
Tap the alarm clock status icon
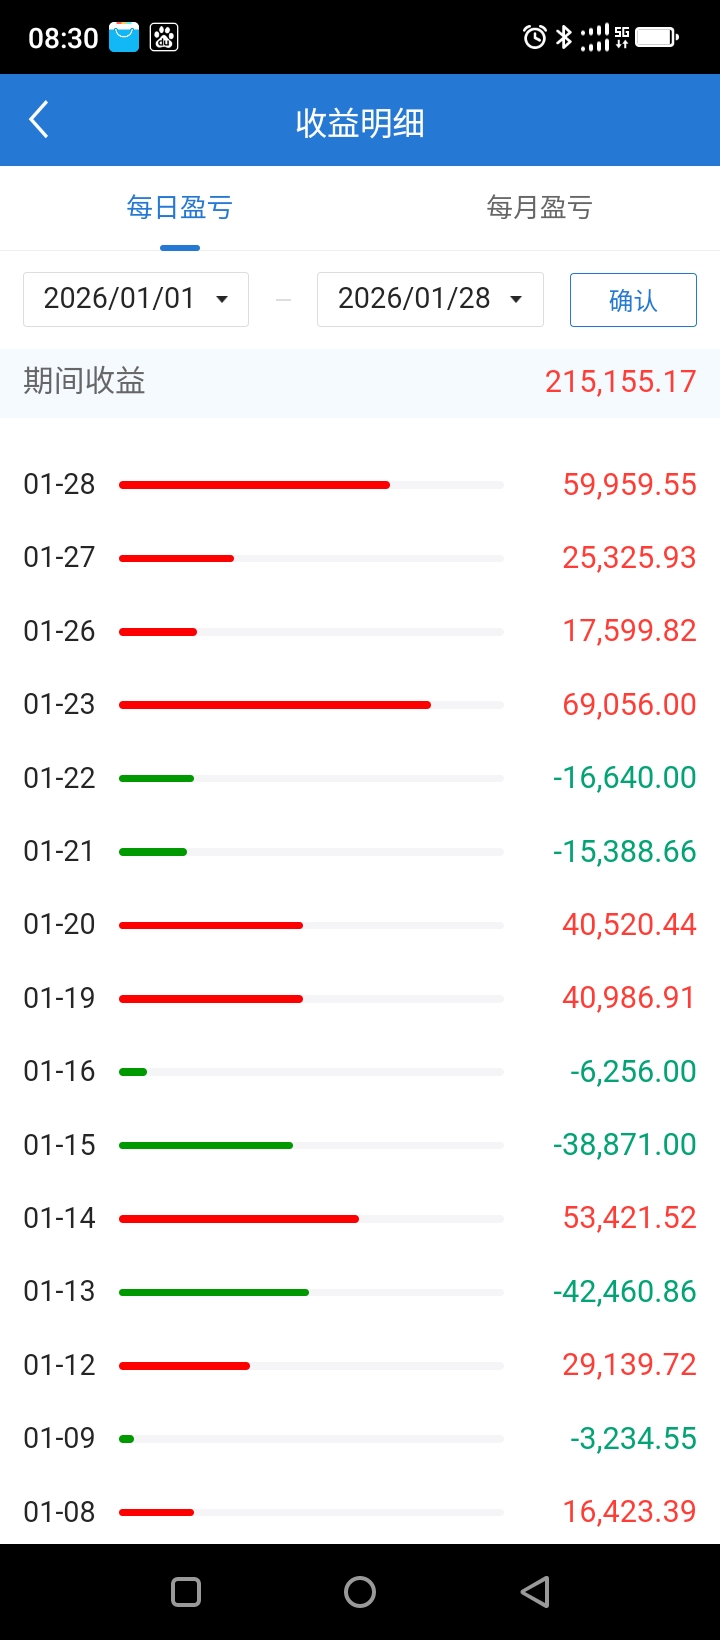point(535,38)
